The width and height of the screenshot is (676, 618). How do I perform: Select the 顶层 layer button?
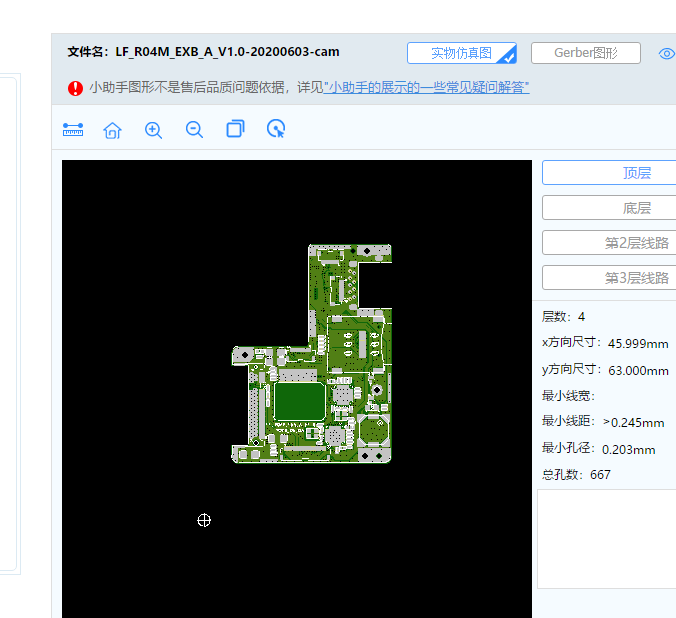point(609,173)
